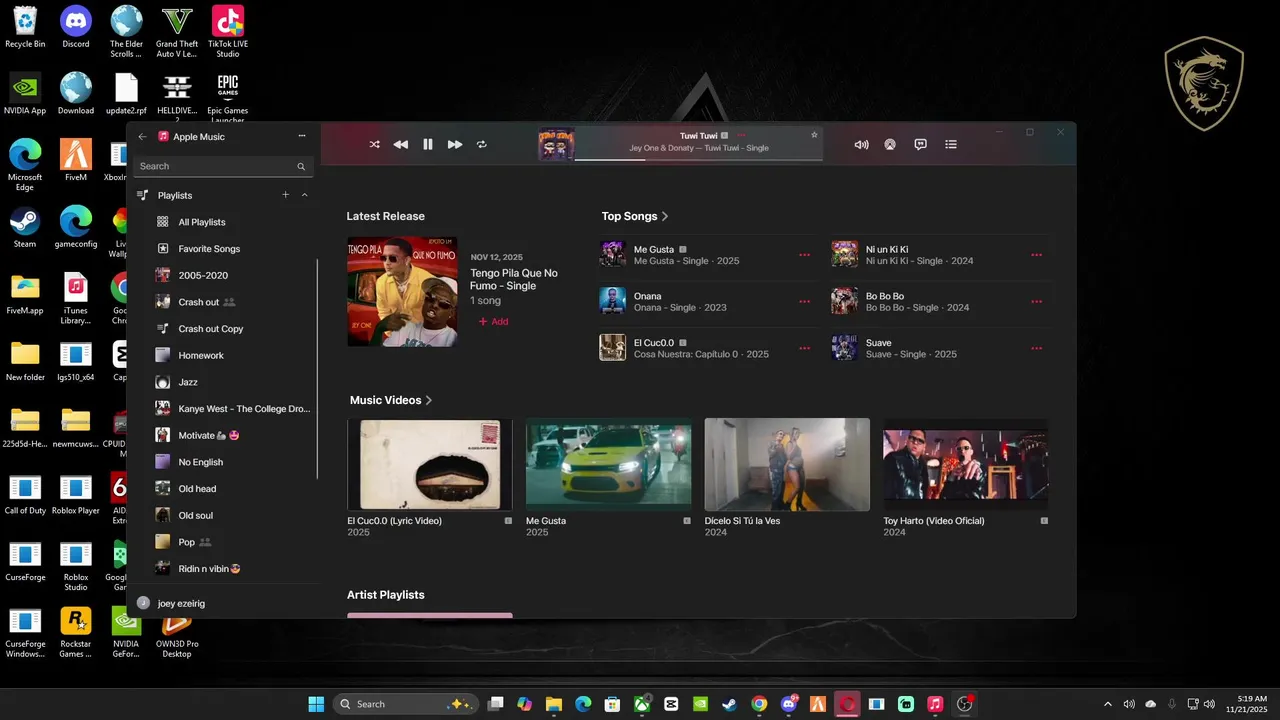Skip back to the previous track
This screenshot has height=720, width=1280.
coord(400,144)
